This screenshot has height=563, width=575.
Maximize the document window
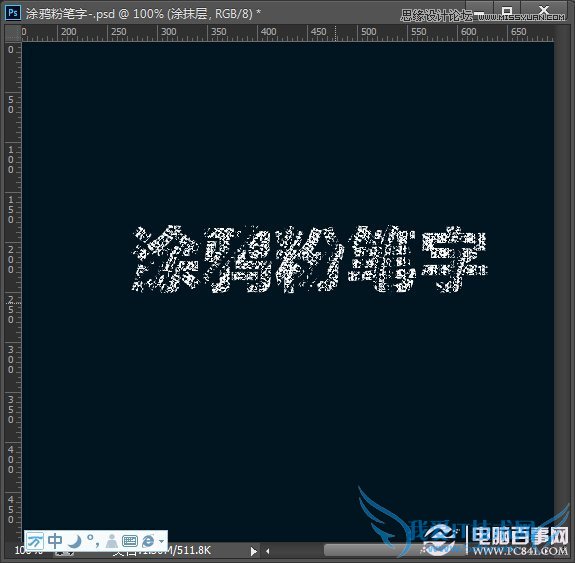tap(507, 12)
